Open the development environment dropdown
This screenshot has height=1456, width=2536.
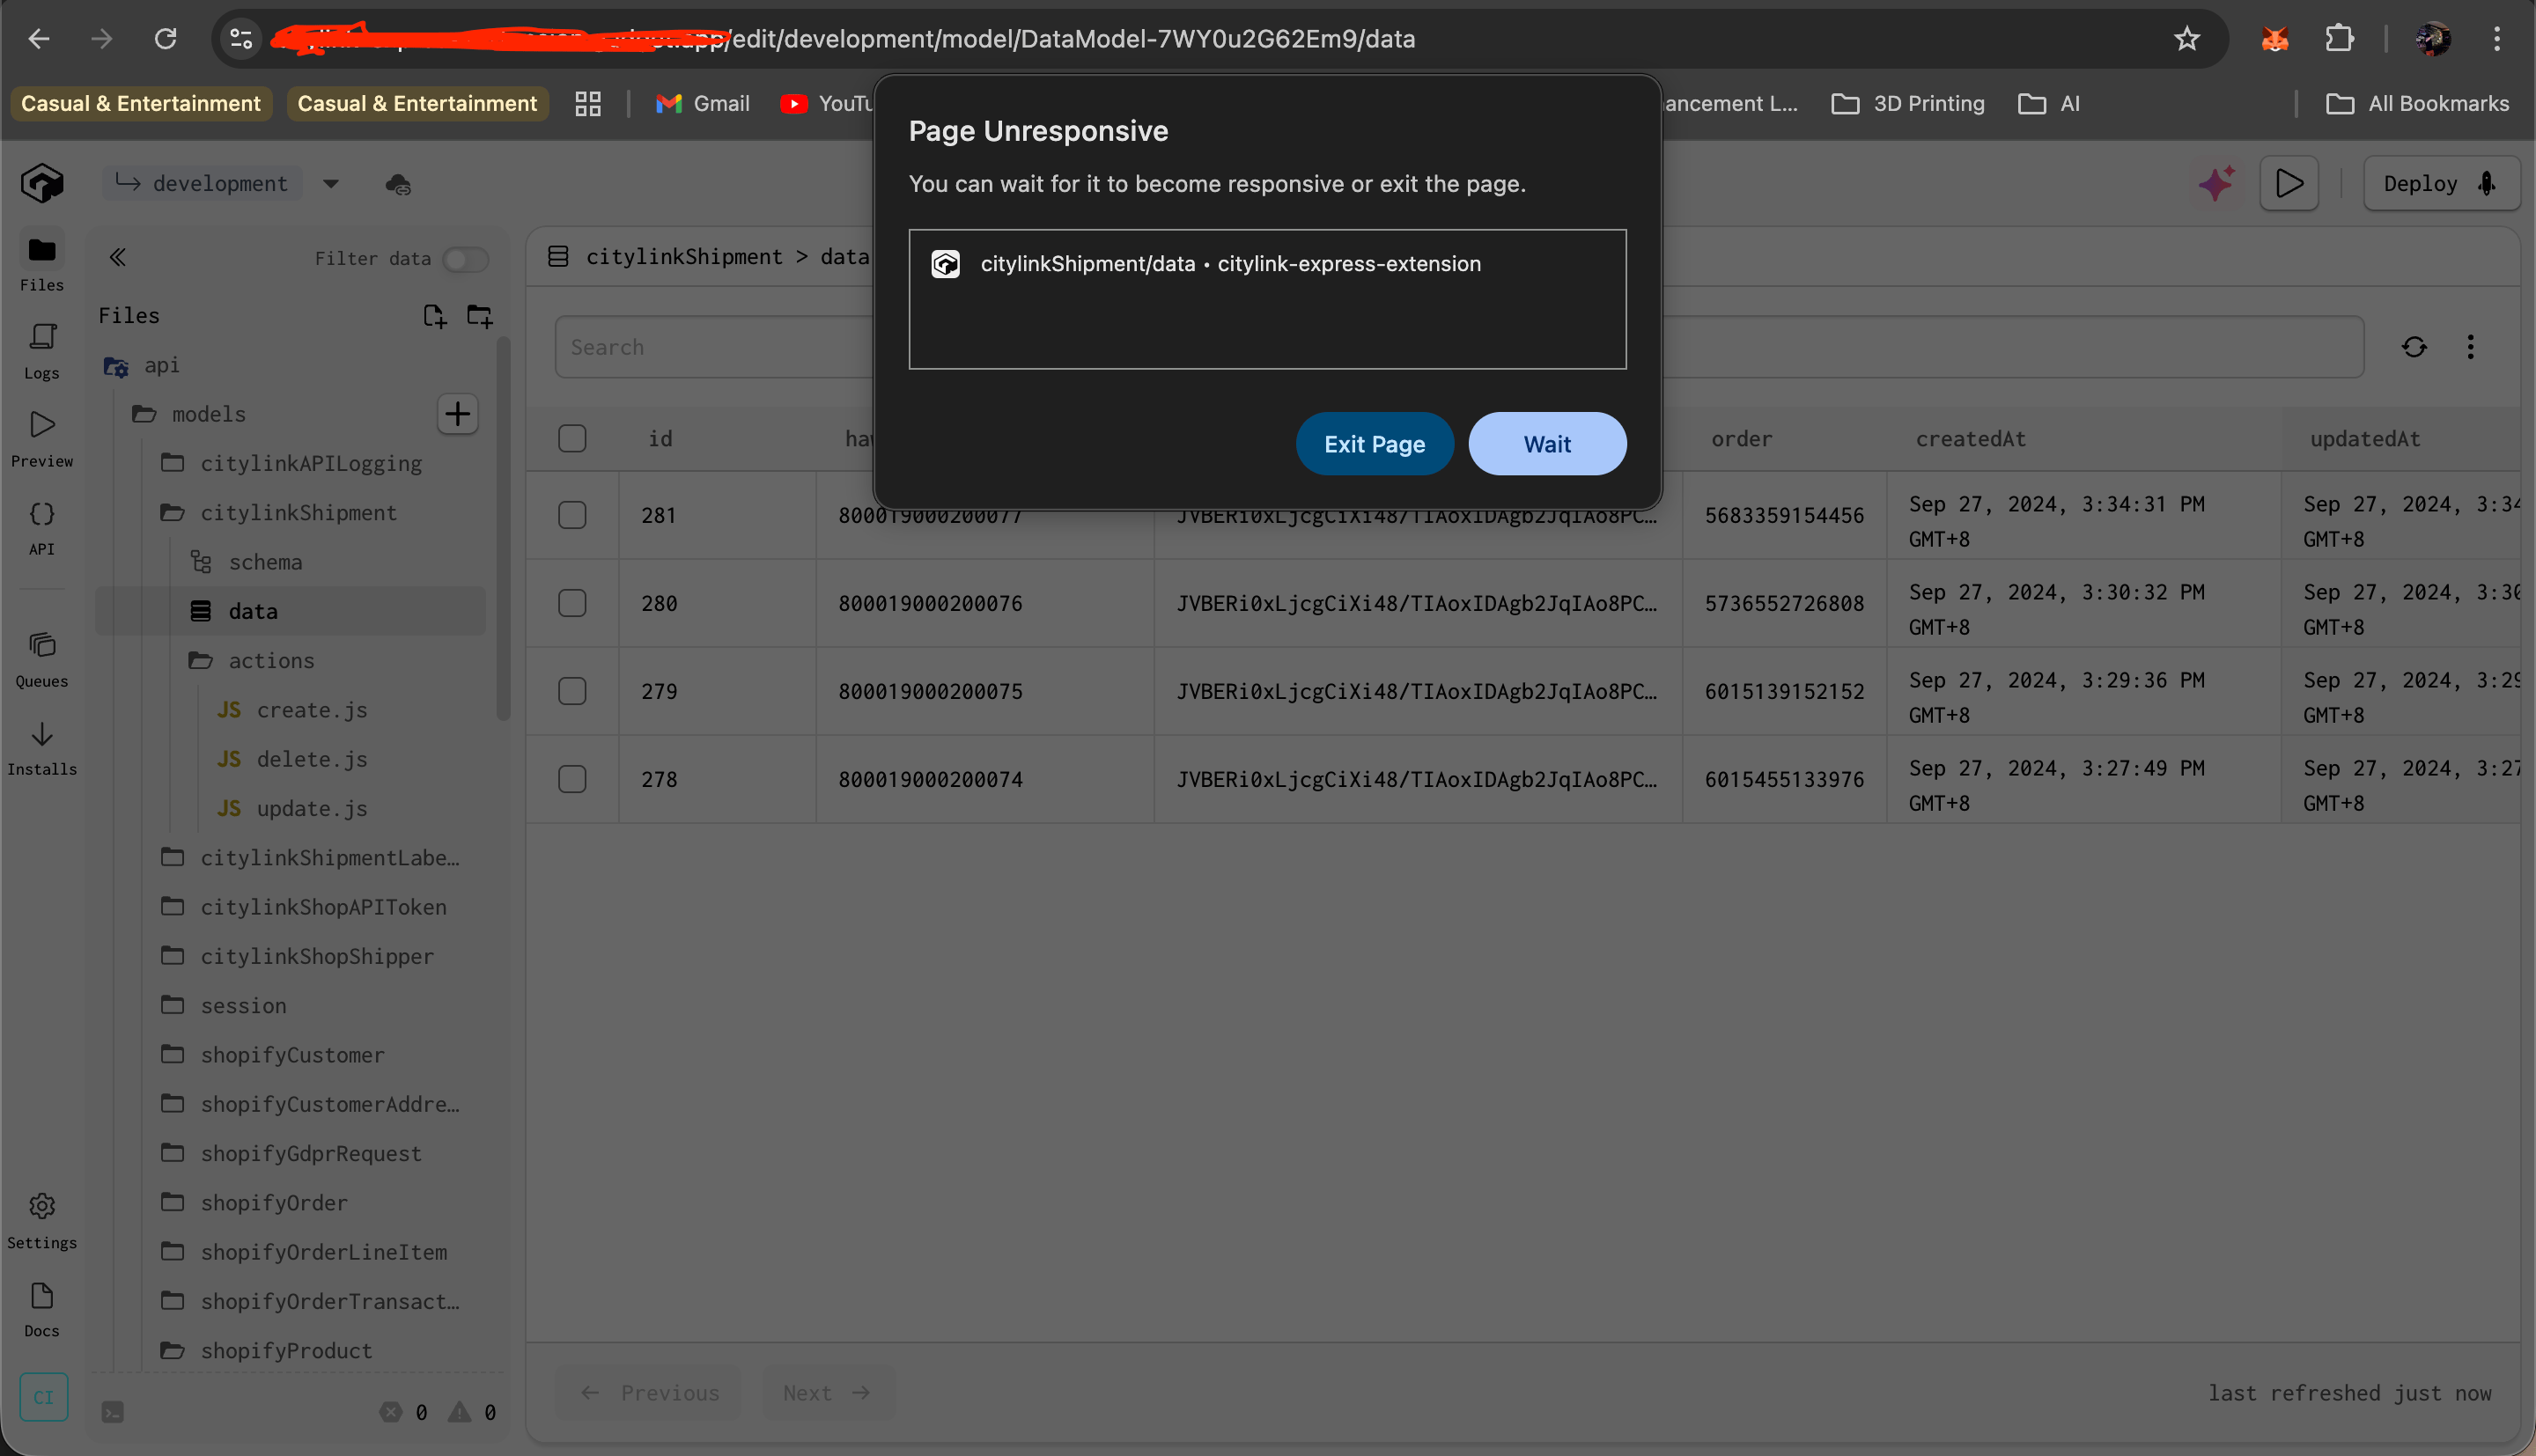[330, 184]
